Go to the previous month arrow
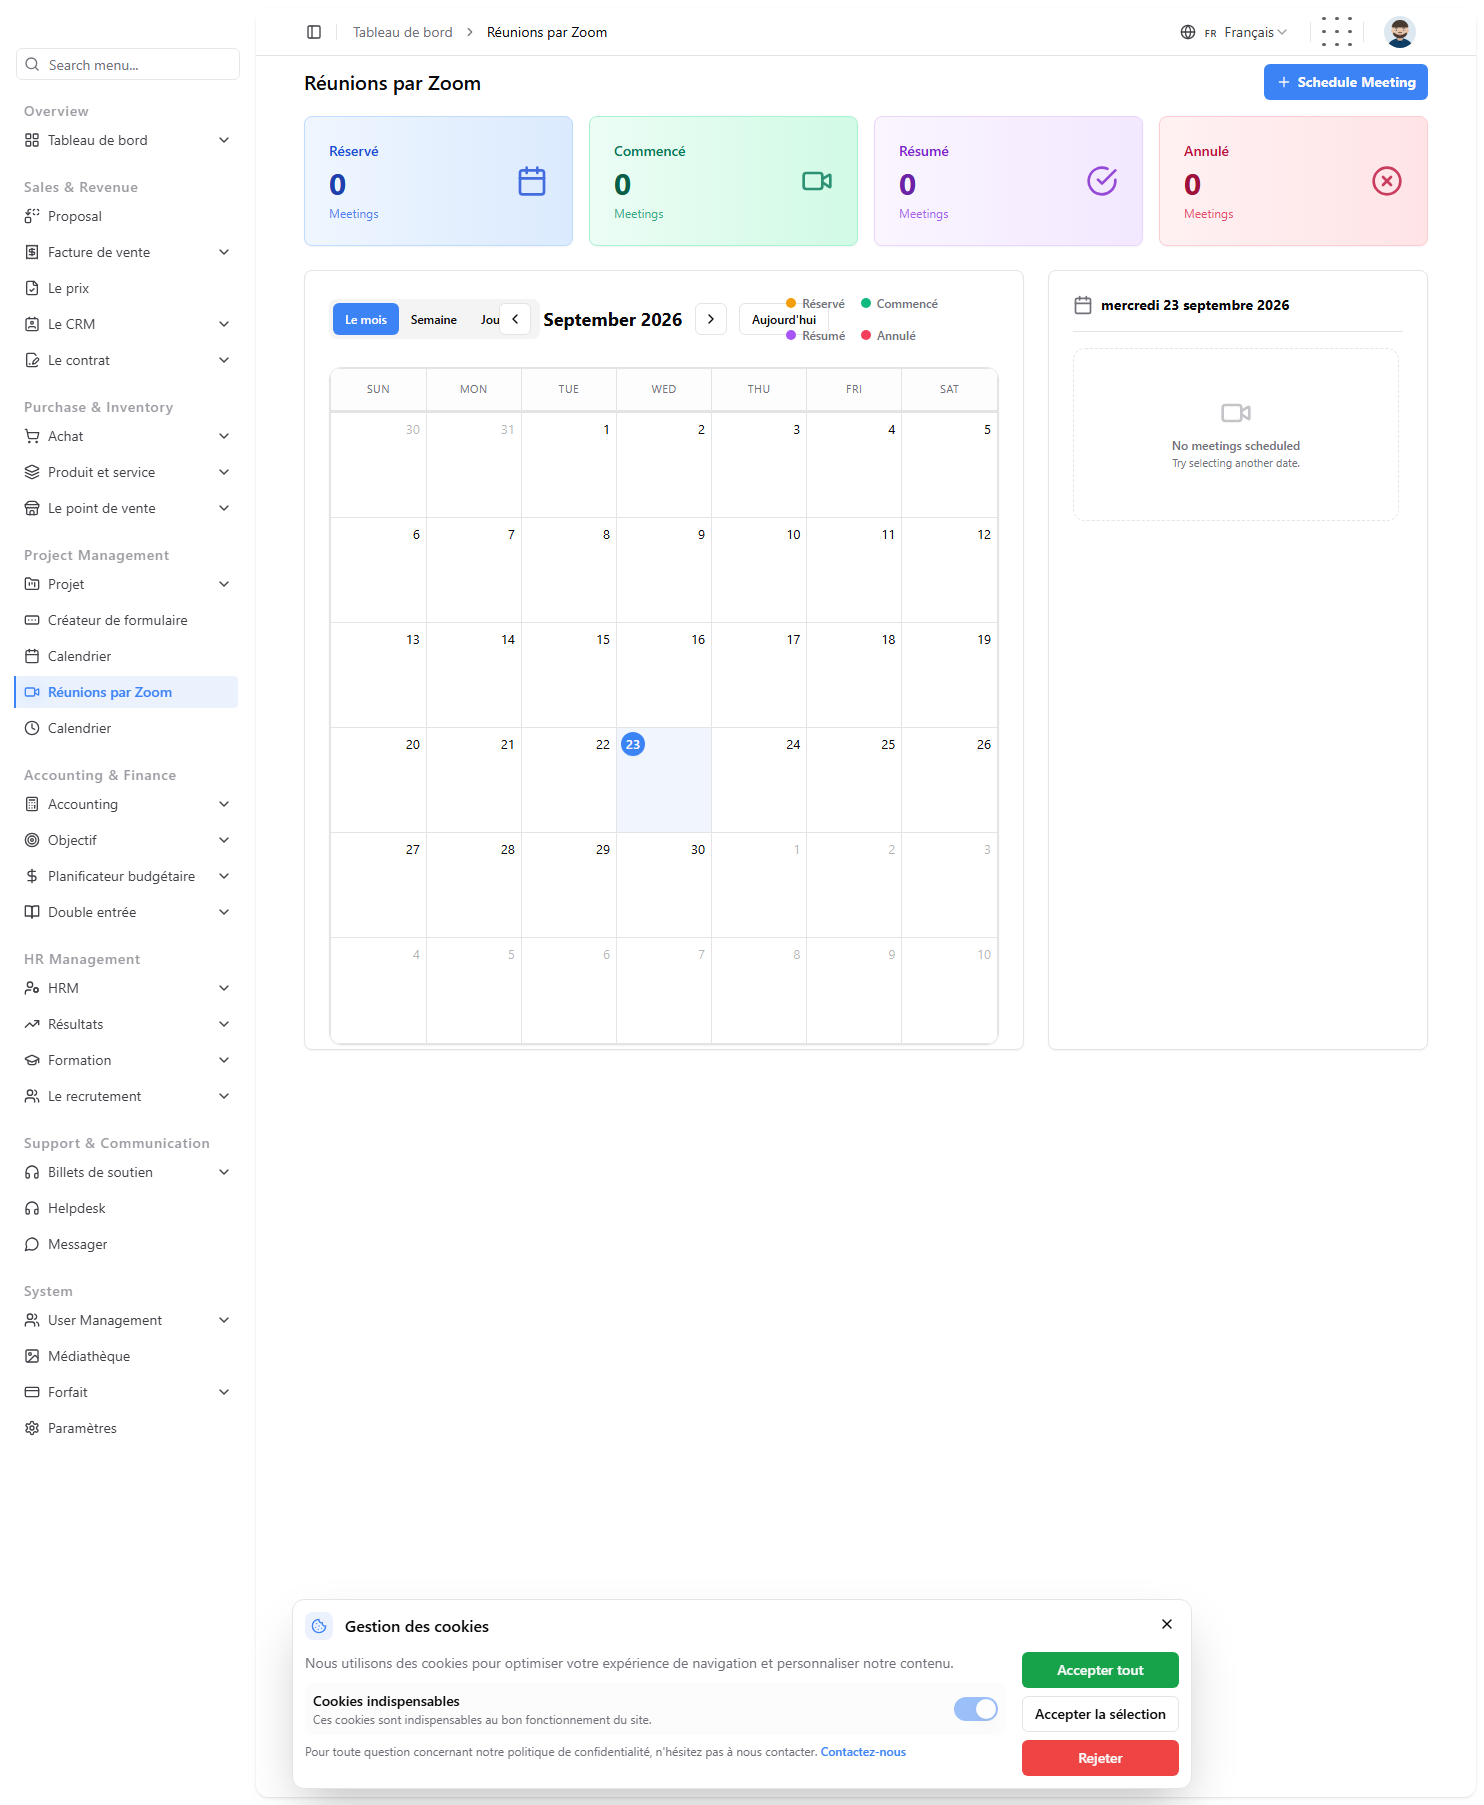Image resolution: width=1484 pixels, height=1805 pixels. pyautogui.click(x=515, y=319)
